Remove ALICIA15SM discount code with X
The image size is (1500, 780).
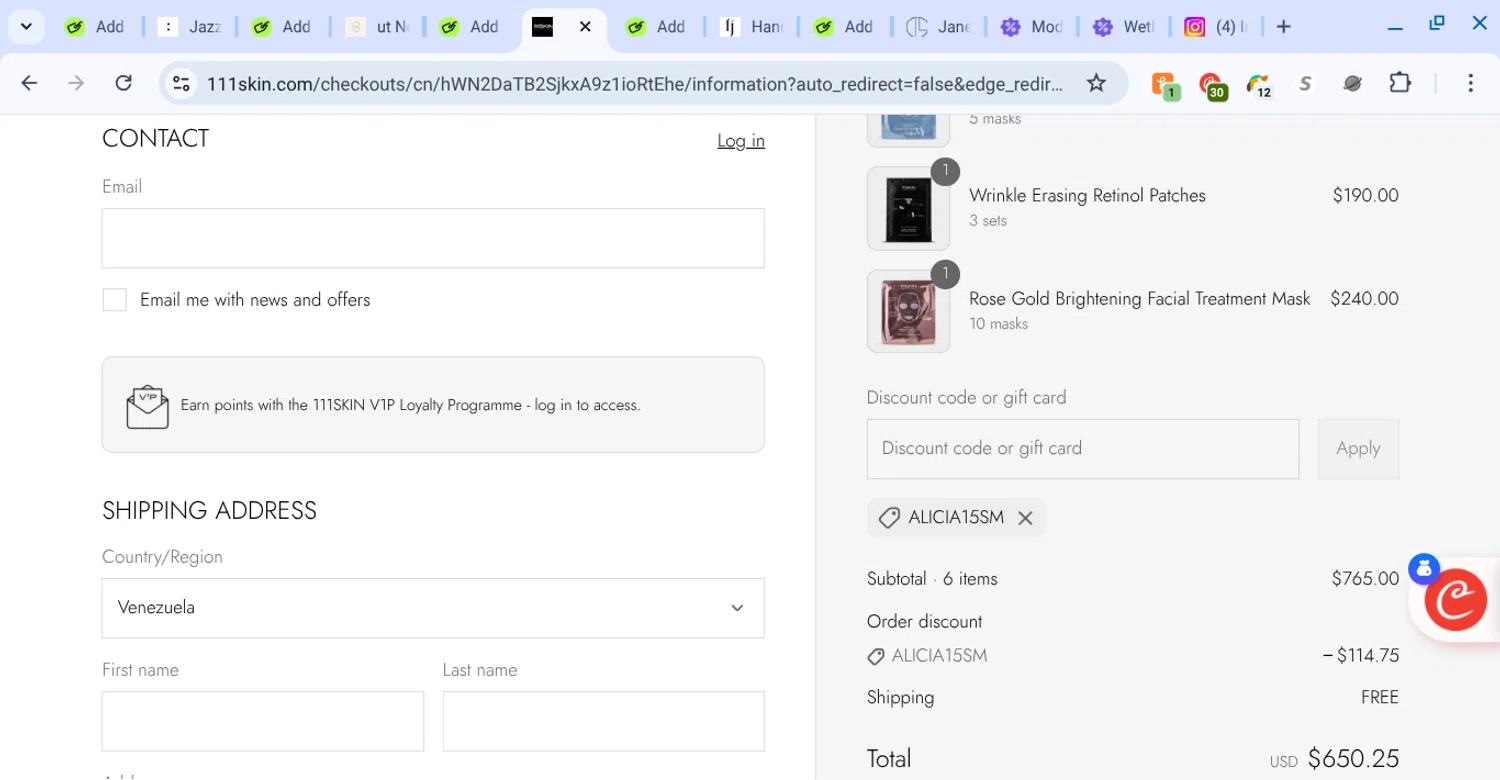coord(1025,518)
